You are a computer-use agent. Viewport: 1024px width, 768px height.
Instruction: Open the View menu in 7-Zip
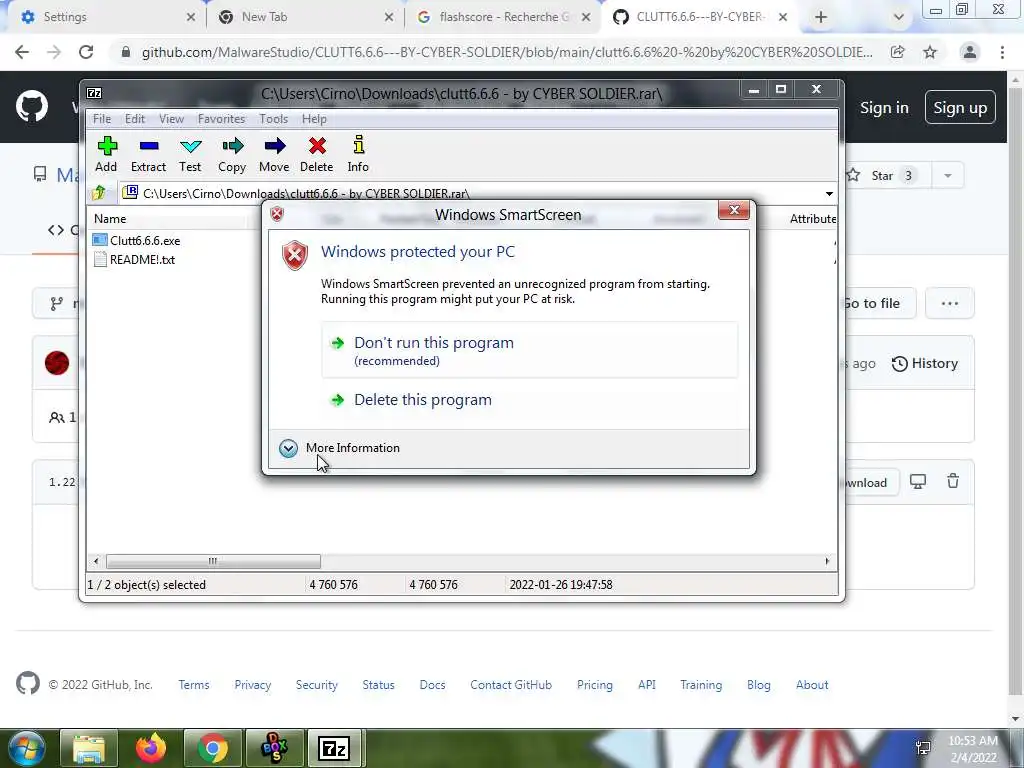coord(171,119)
